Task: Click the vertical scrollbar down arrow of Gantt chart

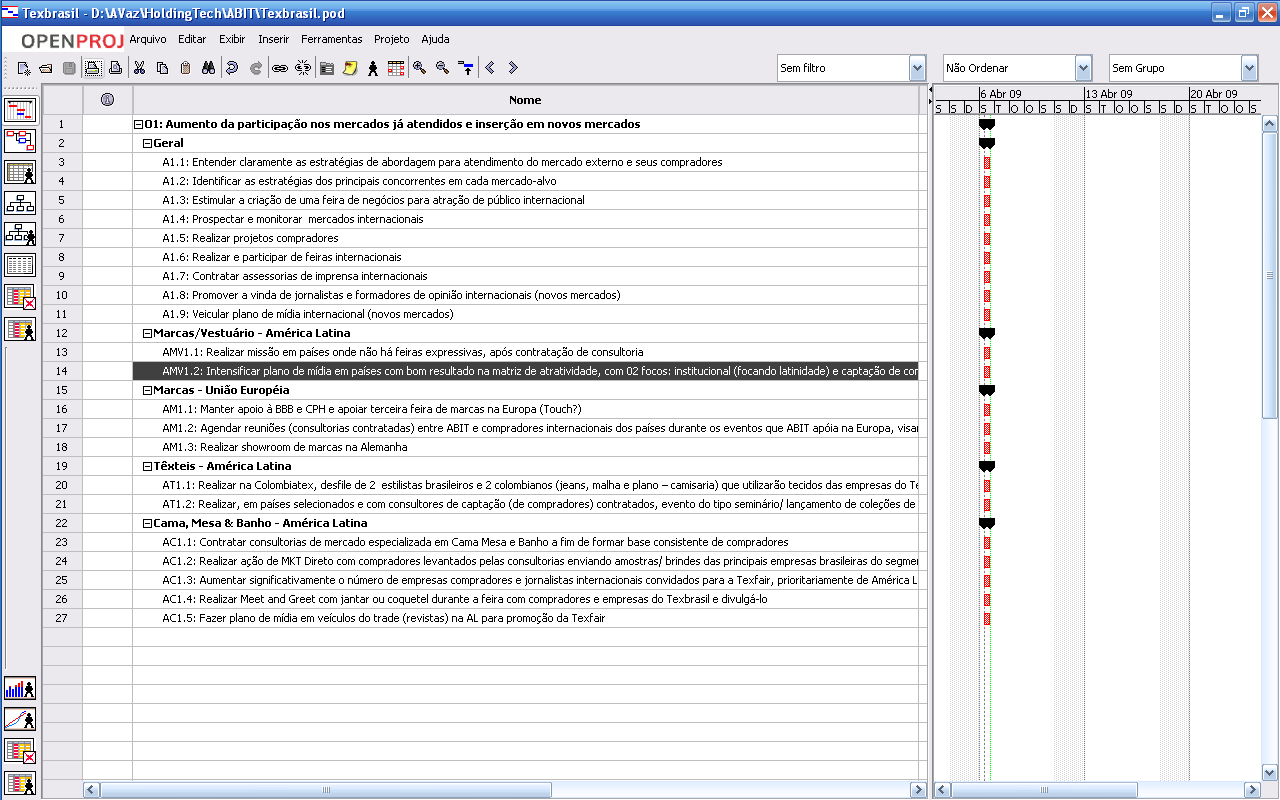Action: pyautogui.click(x=1270, y=773)
